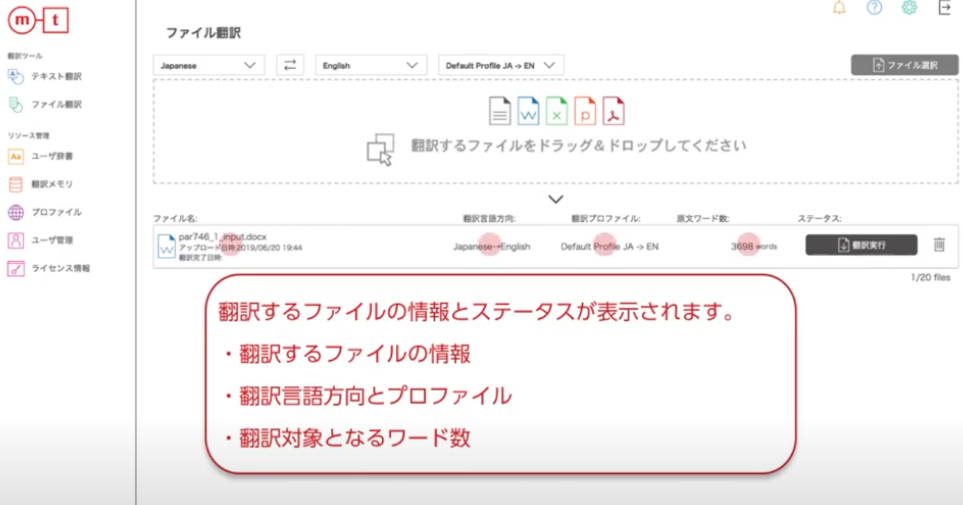The width and height of the screenshot is (963, 505).
Task: Click the logout icon
Action: pyautogui.click(x=945, y=8)
